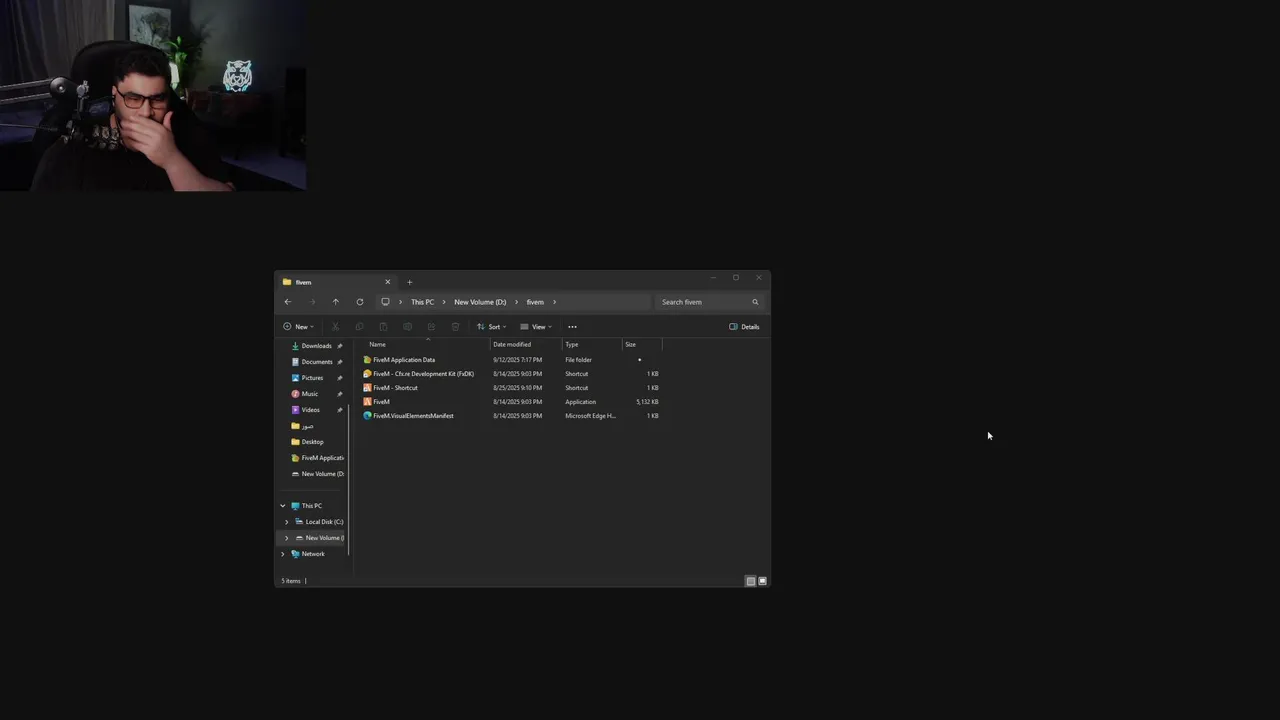
Task: Toggle the Details pane button
Action: coord(744,327)
